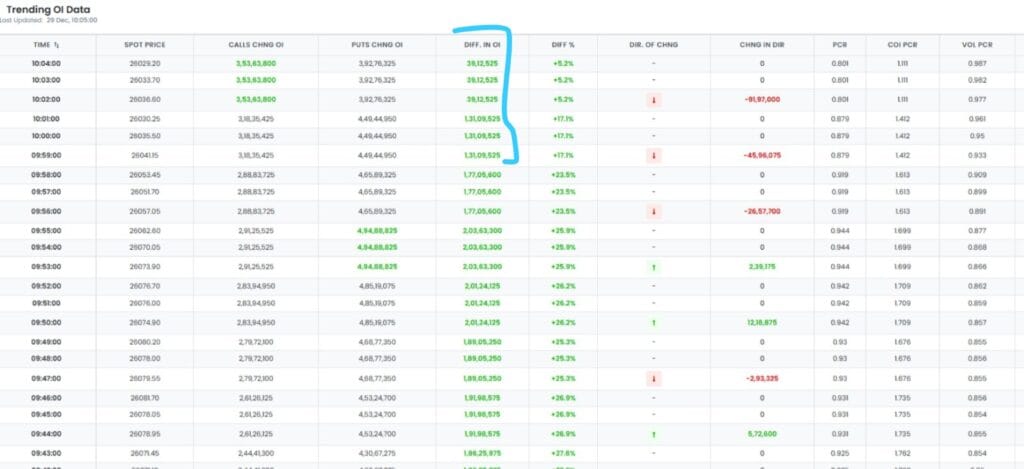This screenshot has width=1024, height=469.
Task: Click red down arrow in 10:02:00 row
Action: 653,100
